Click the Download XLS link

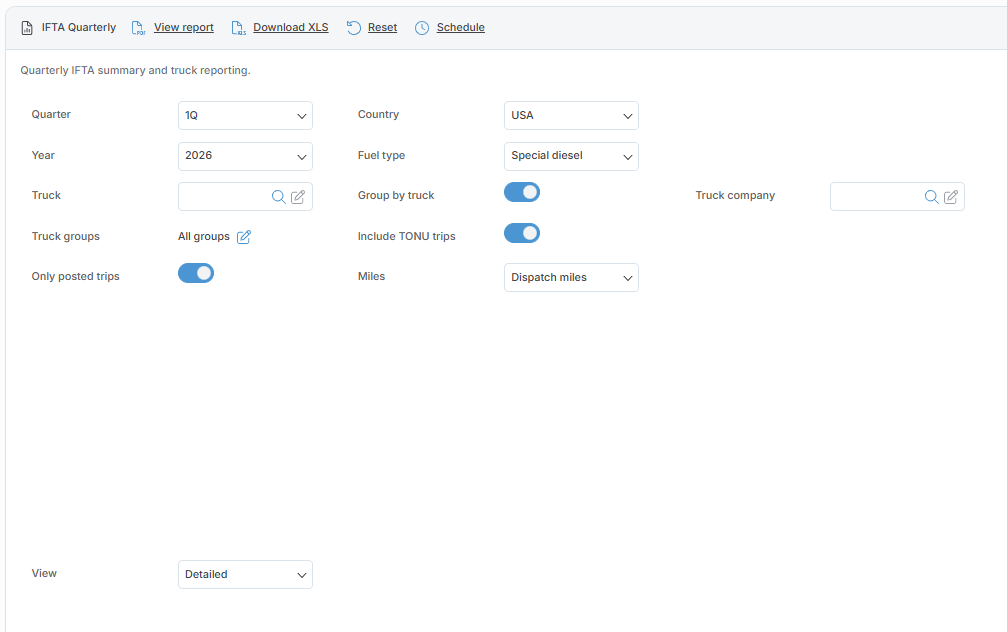tap(291, 28)
